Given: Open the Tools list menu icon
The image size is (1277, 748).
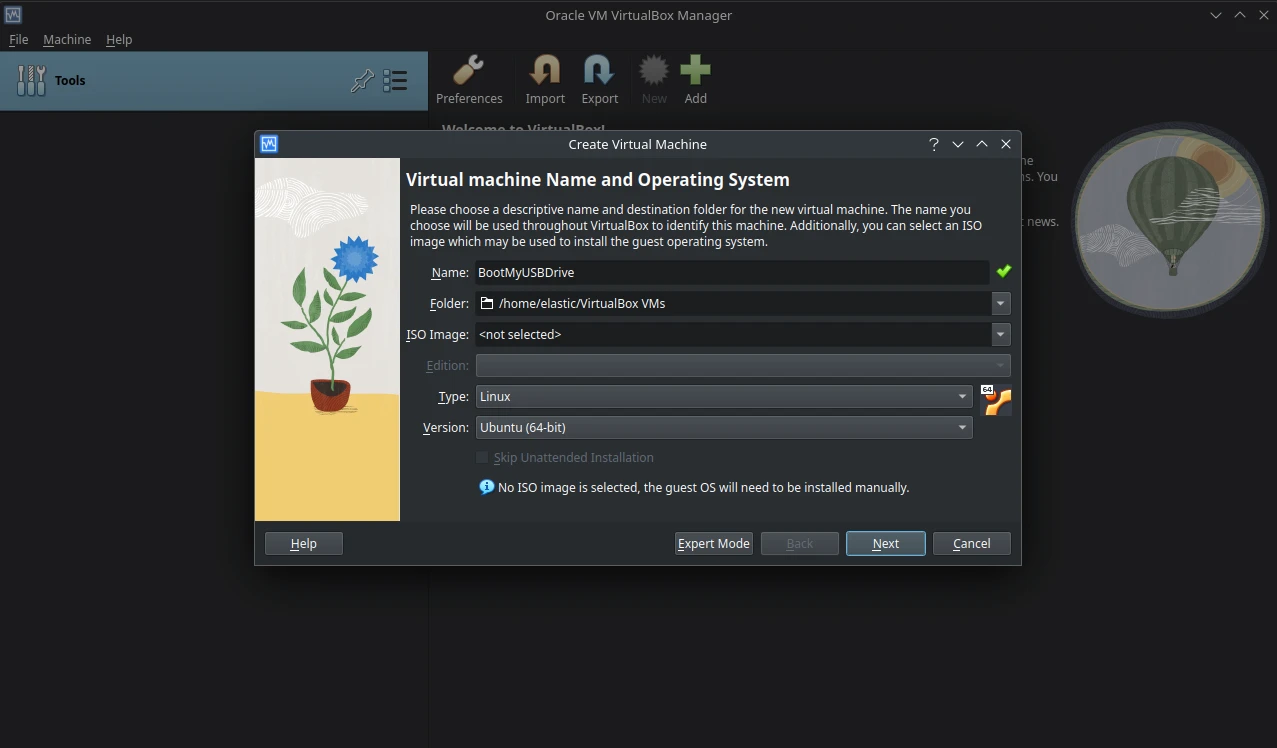Looking at the screenshot, I should tap(395, 81).
